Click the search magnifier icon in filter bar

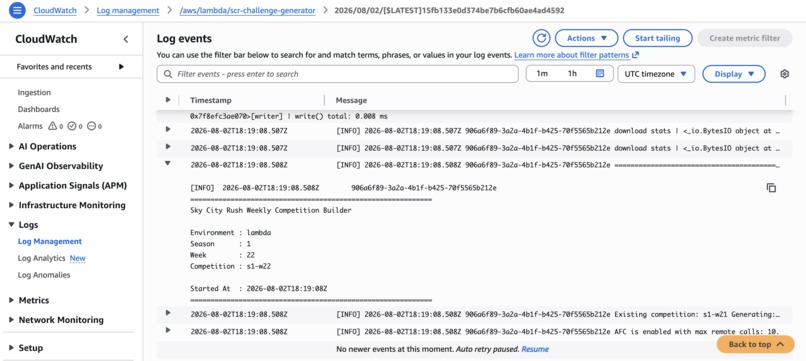point(168,74)
